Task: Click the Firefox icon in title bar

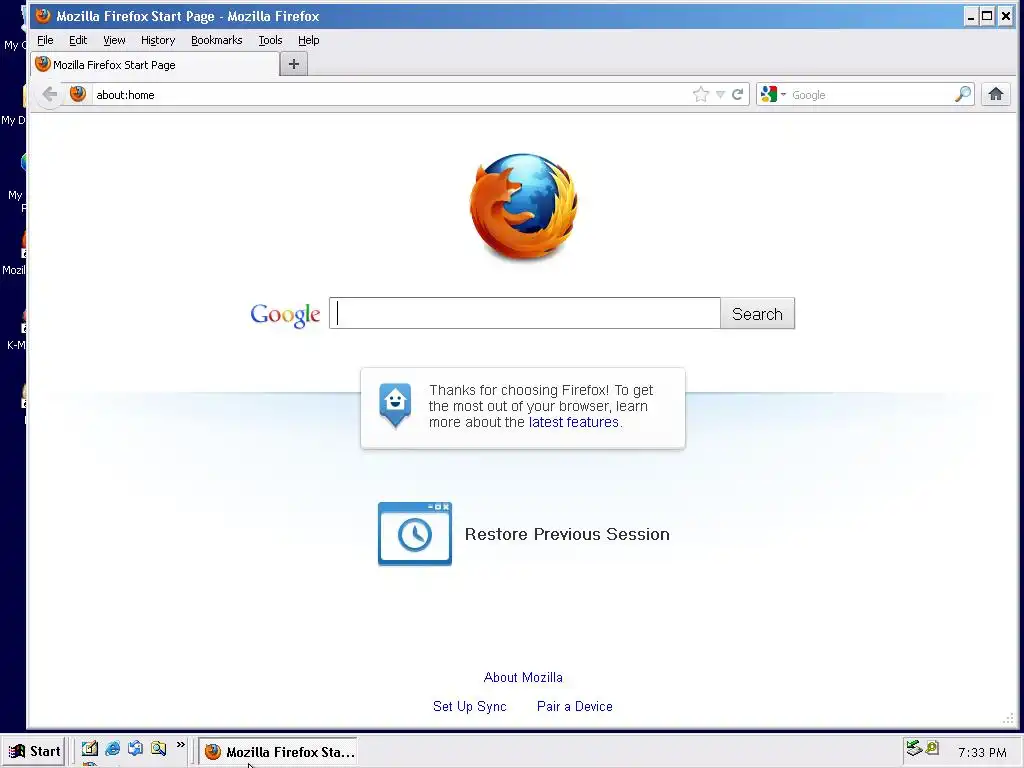Action: coord(43,15)
